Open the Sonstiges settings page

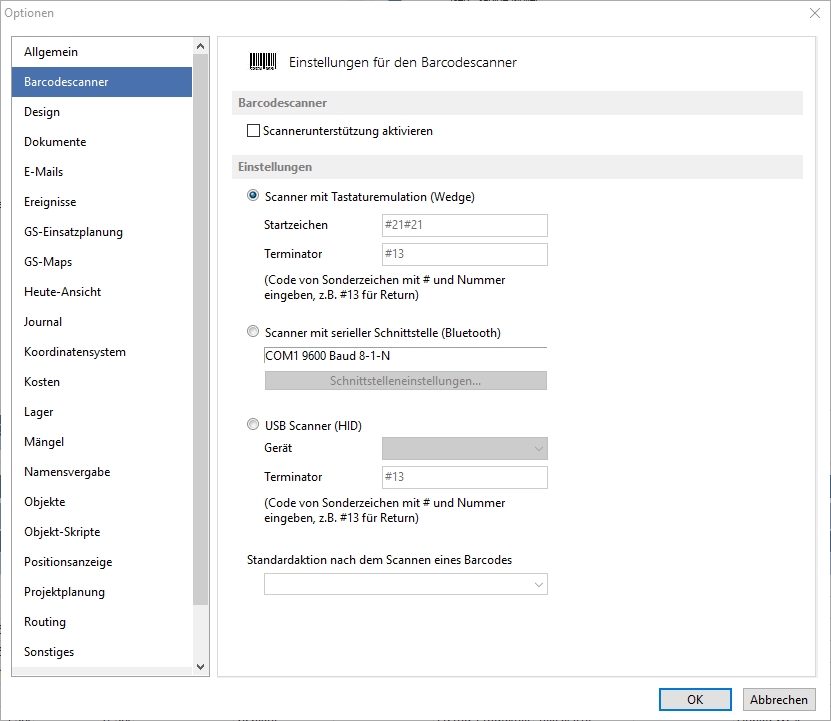(x=102, y=652)
